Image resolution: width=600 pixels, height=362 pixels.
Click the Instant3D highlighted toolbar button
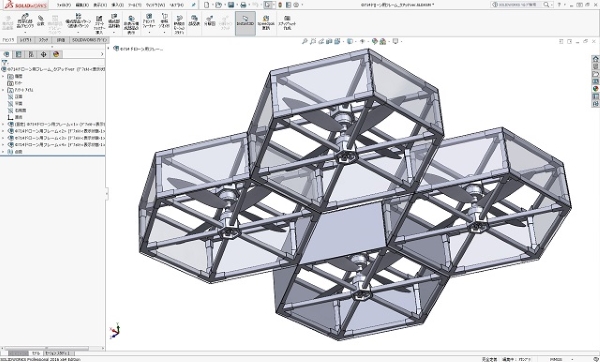245,23
